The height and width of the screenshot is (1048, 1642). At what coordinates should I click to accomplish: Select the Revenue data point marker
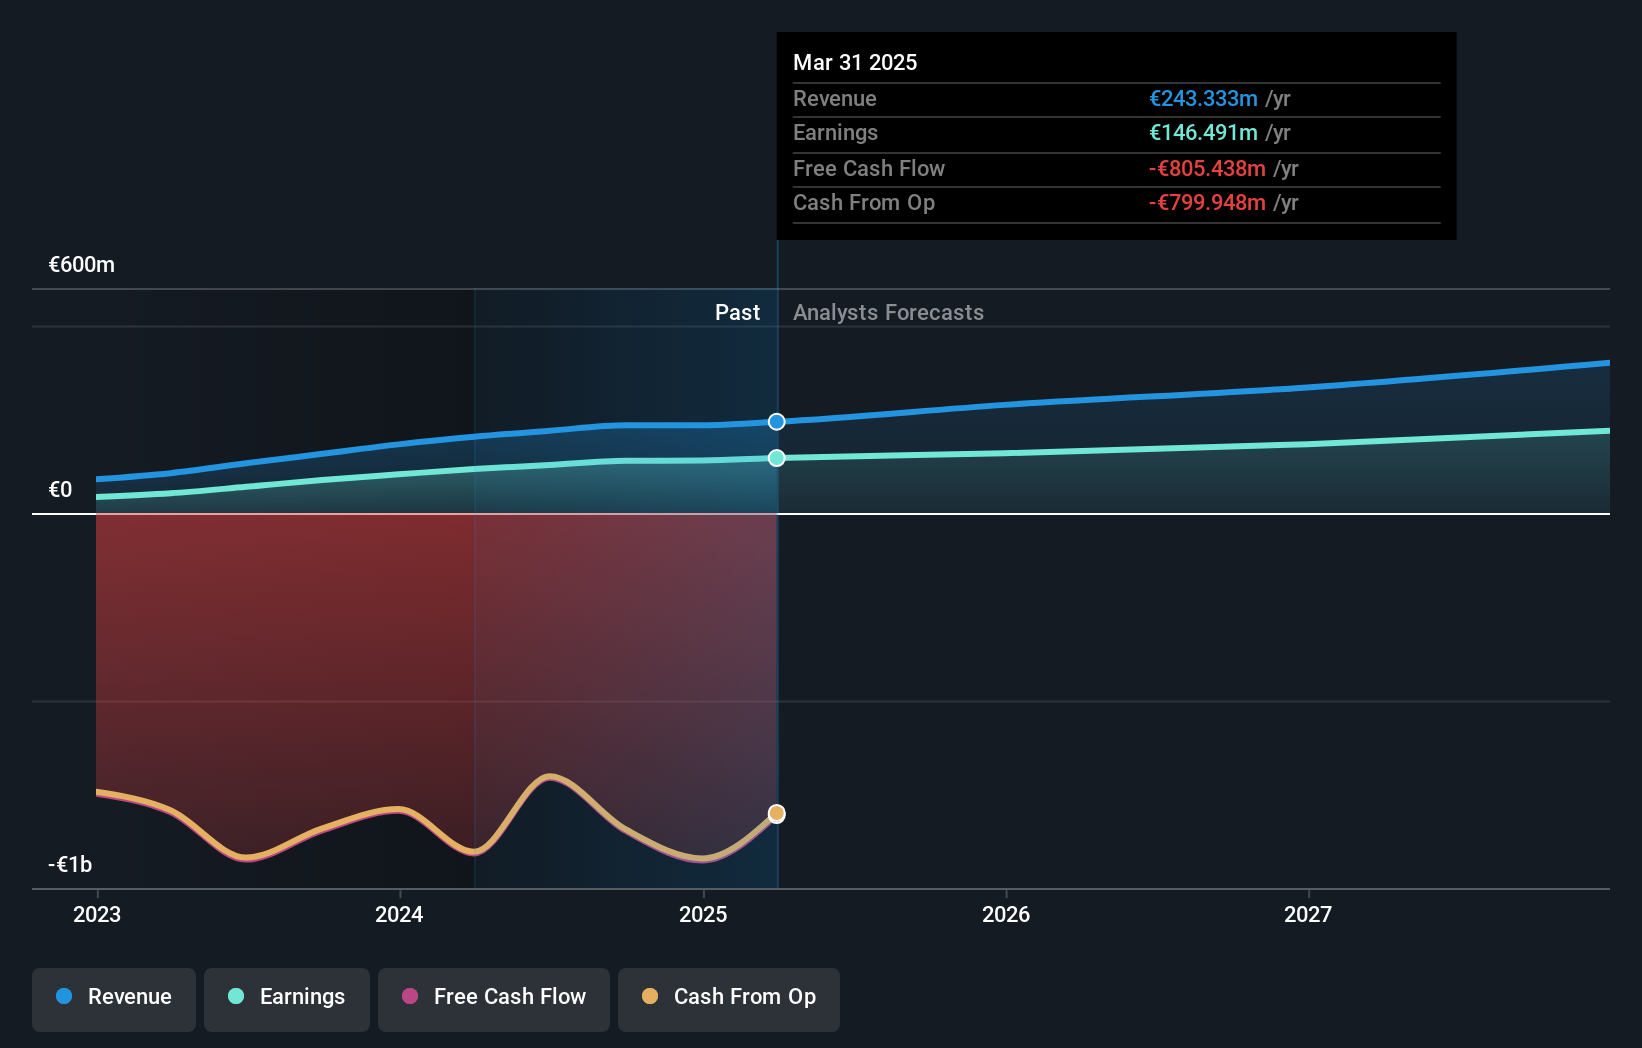click(777, 422)
